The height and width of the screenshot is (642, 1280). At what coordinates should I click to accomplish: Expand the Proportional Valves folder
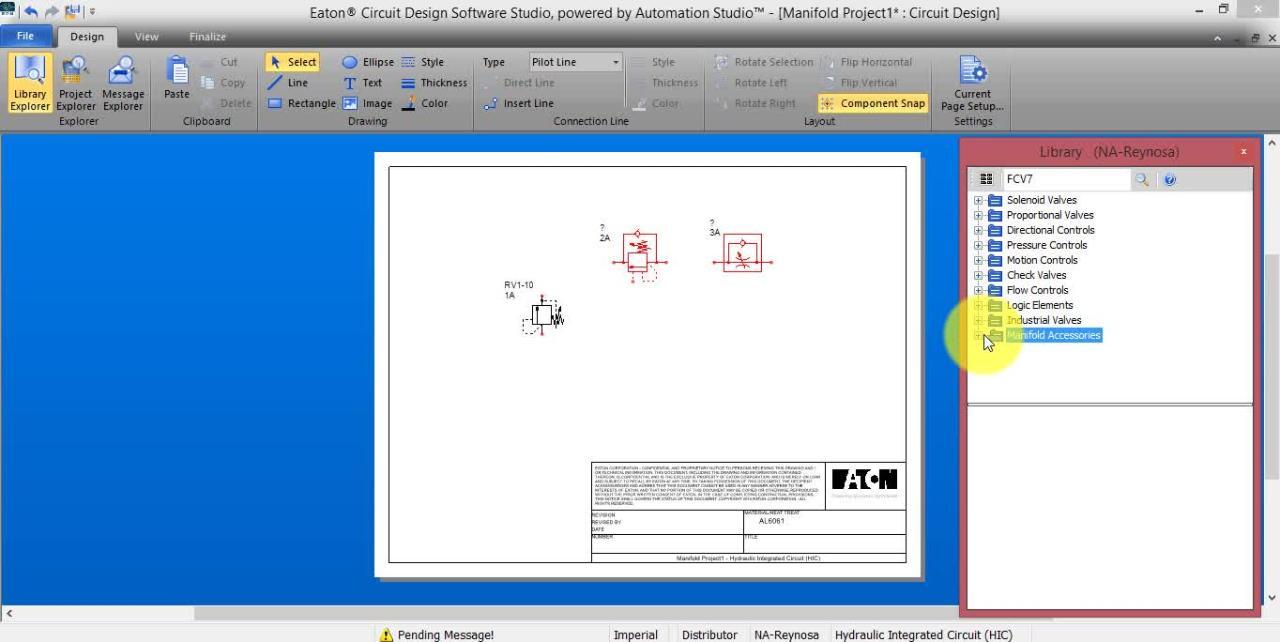978,215
